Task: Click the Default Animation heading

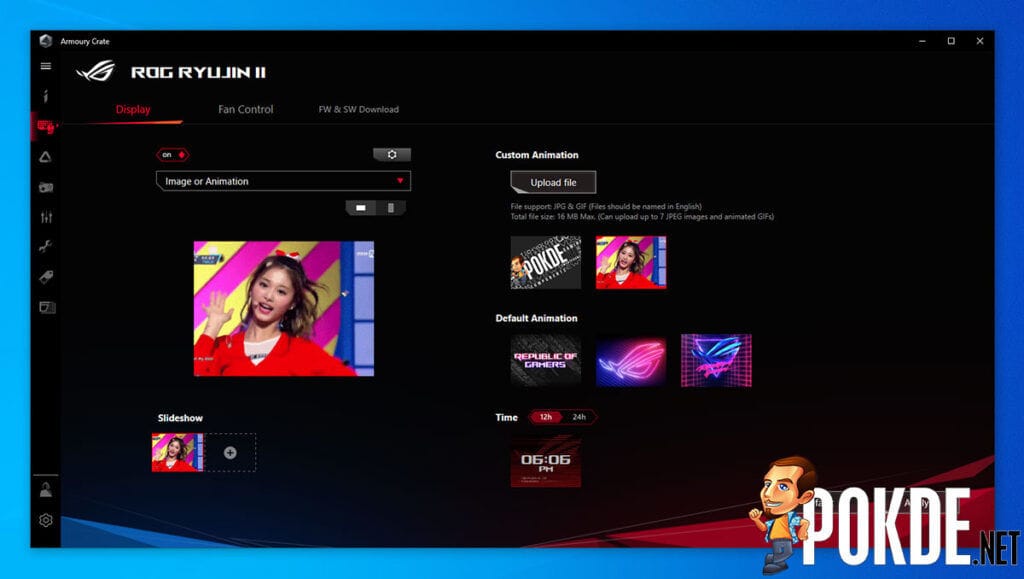Action: click(536, 318)
